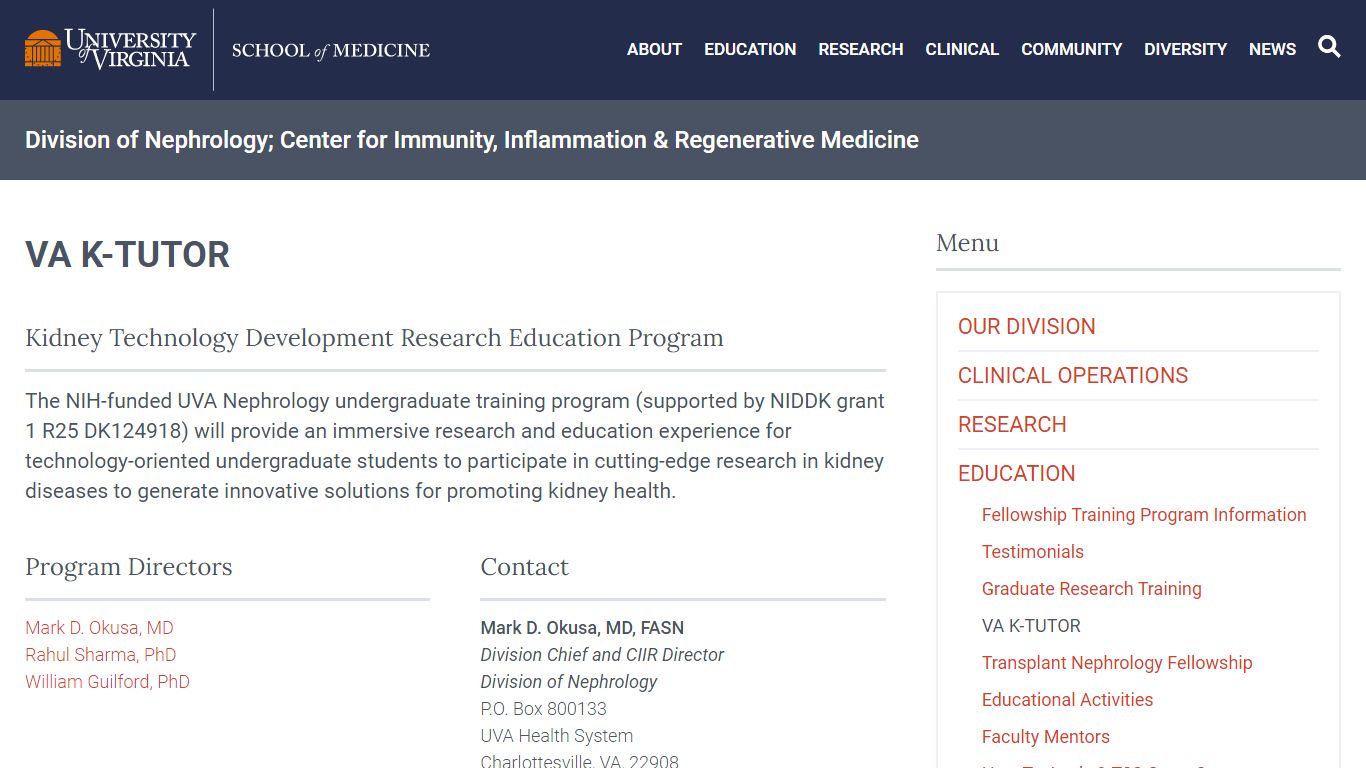Click the Program Directors heading

point(128,567)
